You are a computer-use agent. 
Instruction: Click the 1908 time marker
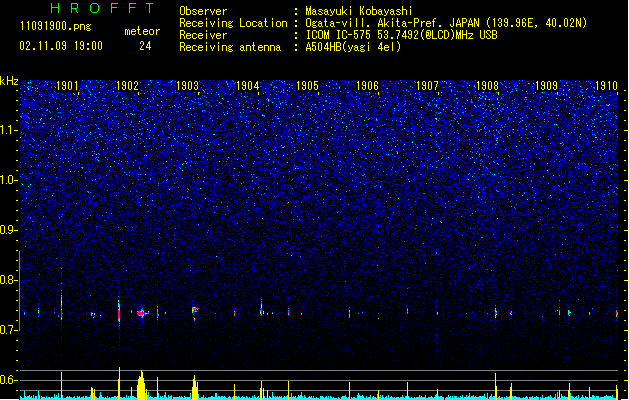(487, 86)
